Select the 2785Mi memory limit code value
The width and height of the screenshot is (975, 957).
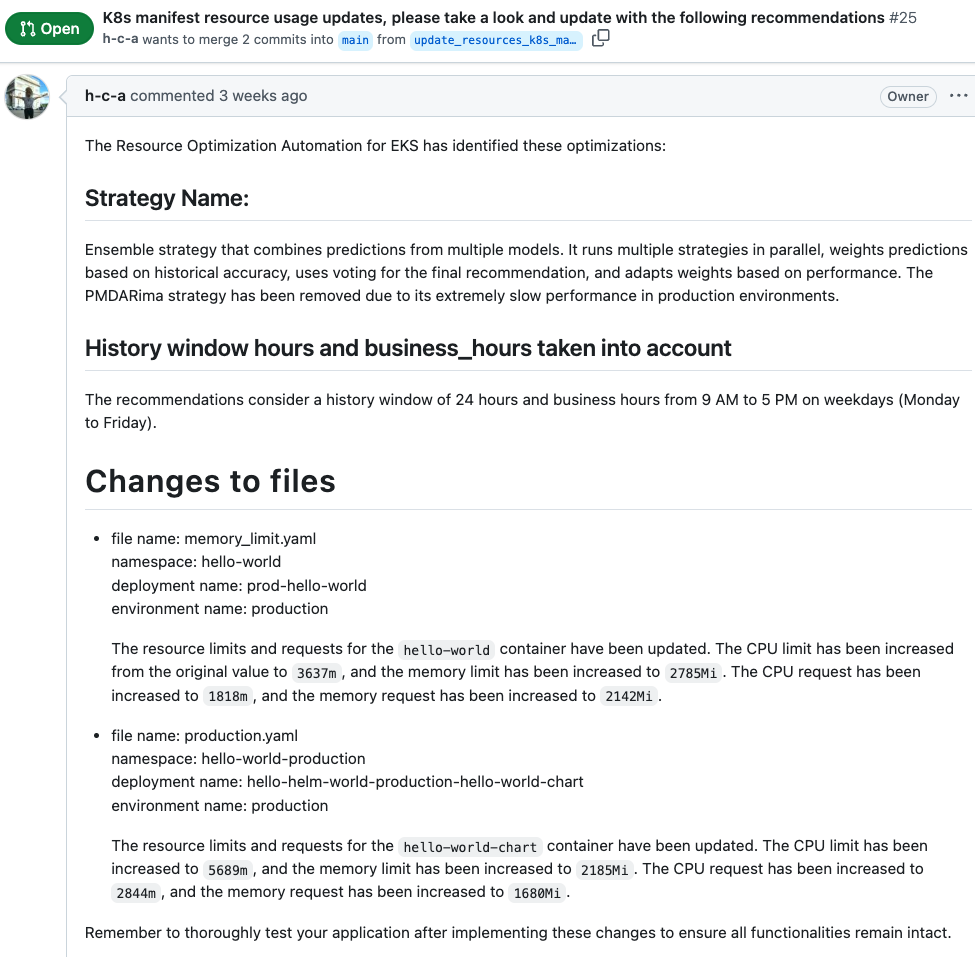tap(694, 672)
